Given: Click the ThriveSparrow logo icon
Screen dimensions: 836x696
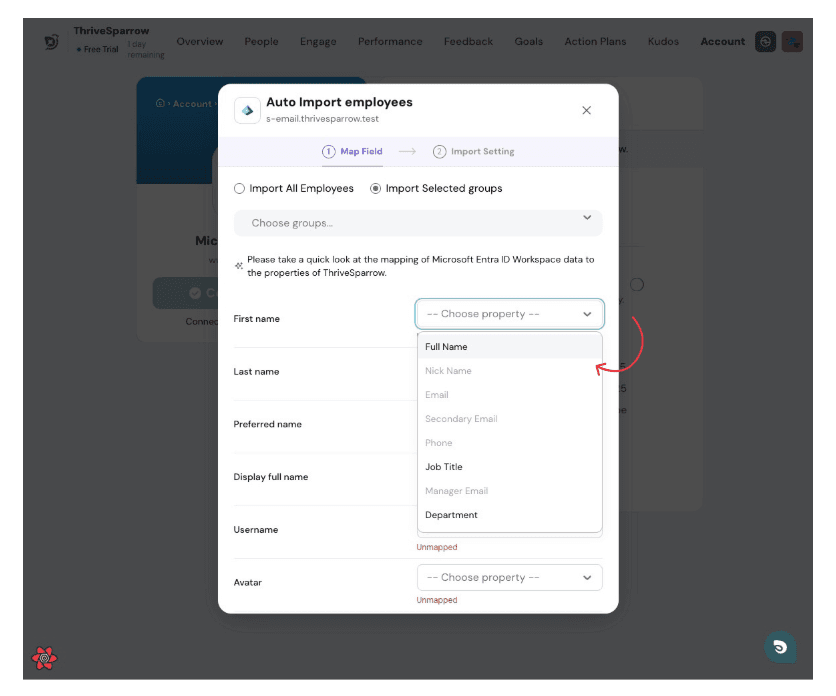Looking at the screenshot, I should click(51, 42).
